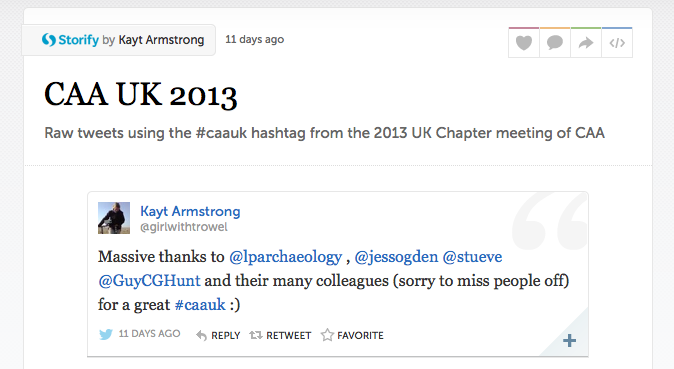This screenshot has height=369, width=674.
Task: Visit the @girlwithtrowel handle
Action: click(184, 227)
